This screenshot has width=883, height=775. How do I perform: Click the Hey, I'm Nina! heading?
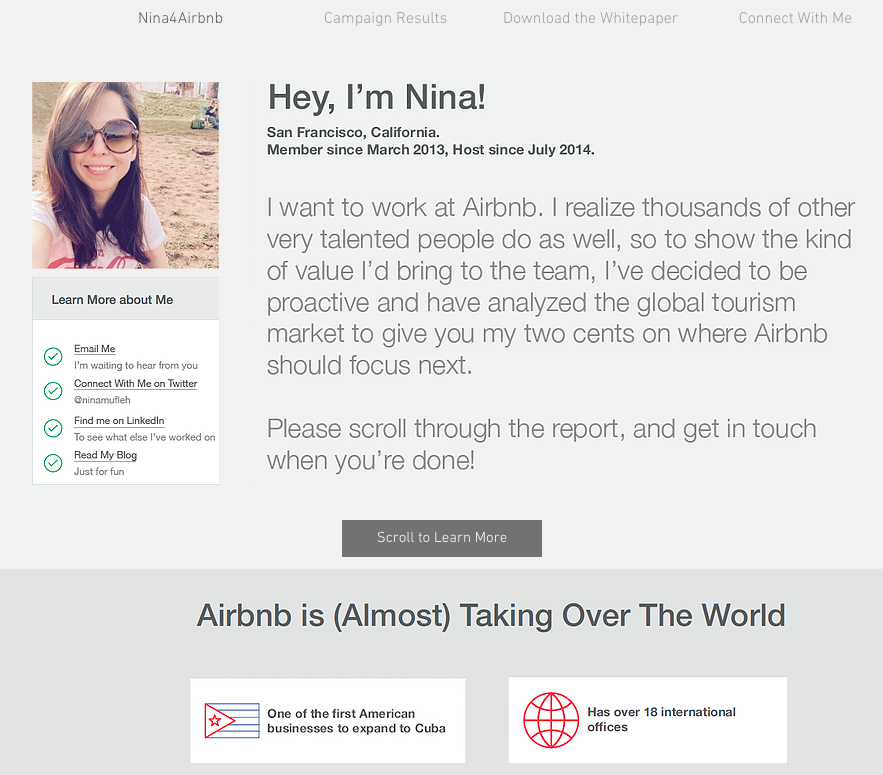(376, 97)
